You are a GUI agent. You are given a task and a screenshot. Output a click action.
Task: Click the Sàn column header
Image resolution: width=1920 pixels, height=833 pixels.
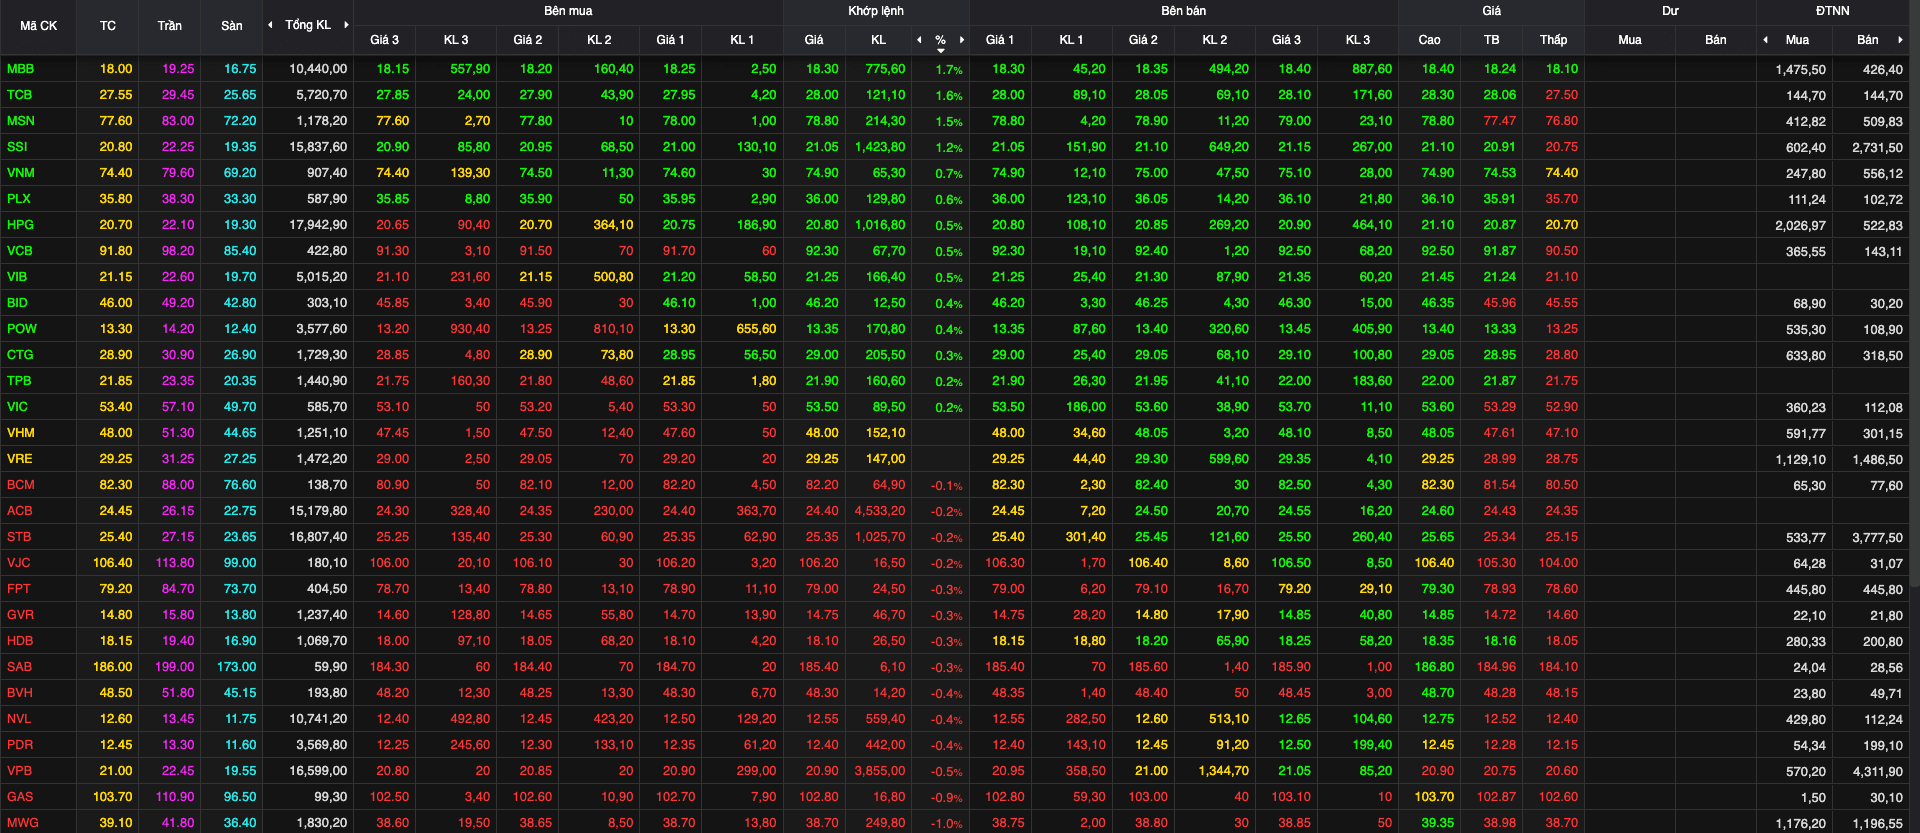pyautogui.click(x=232, y=26)
